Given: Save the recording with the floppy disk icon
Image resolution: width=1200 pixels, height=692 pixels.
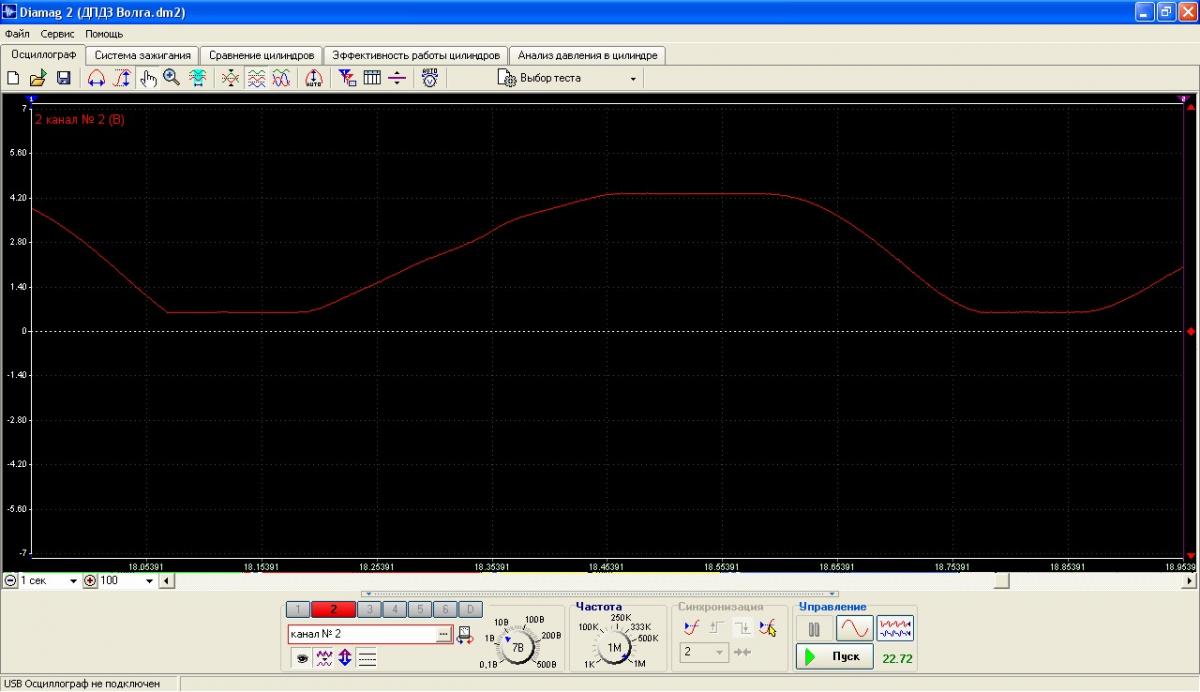Looking at the screenshot, I should coord(63,78).
